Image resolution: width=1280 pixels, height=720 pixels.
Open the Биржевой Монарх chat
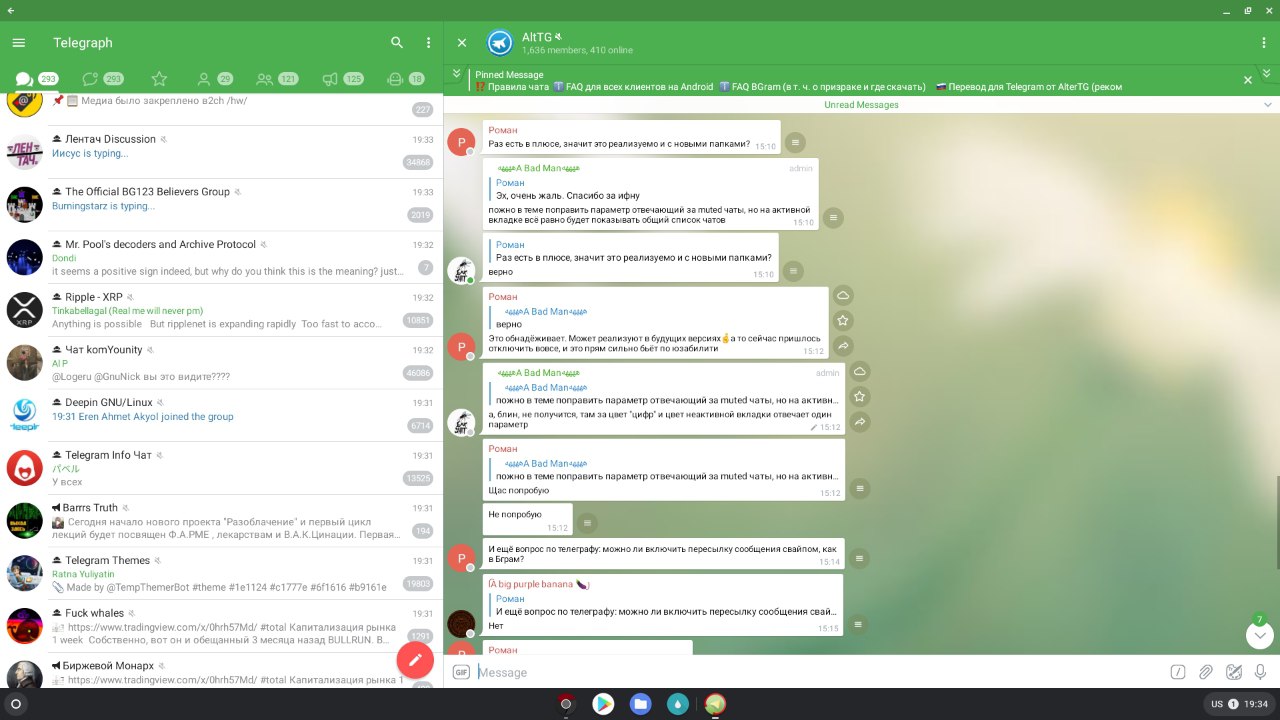tap(221, 672)
